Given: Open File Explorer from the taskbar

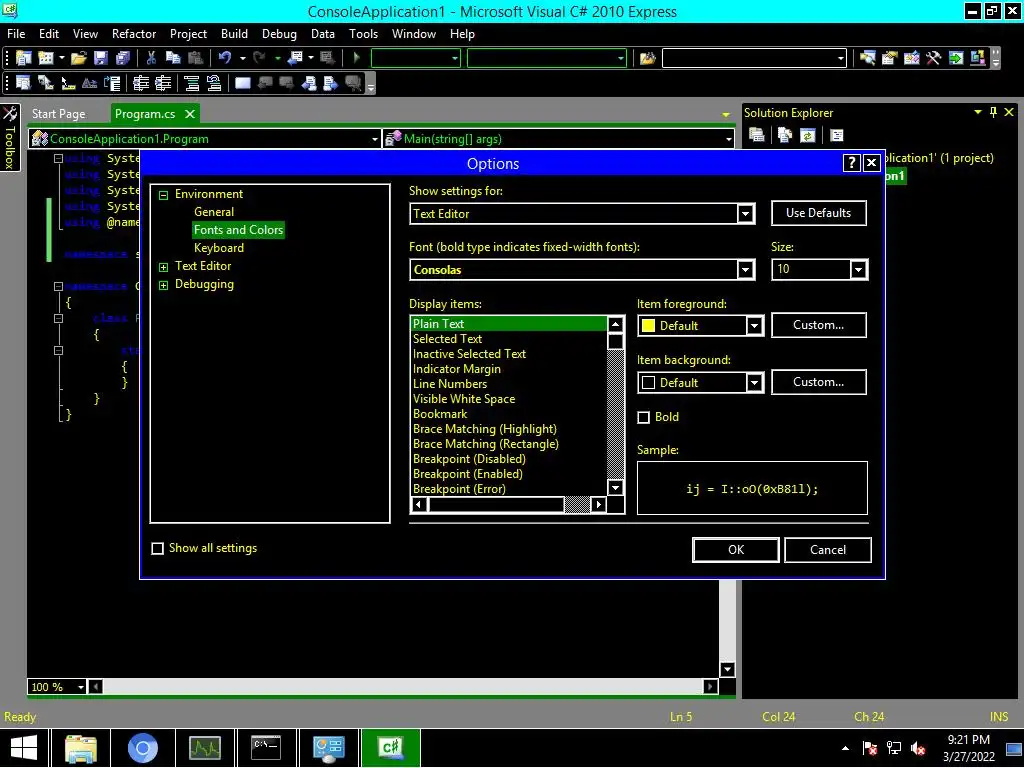Looking at the screenshot, I should pyautogui.click(x=81, y=748).
